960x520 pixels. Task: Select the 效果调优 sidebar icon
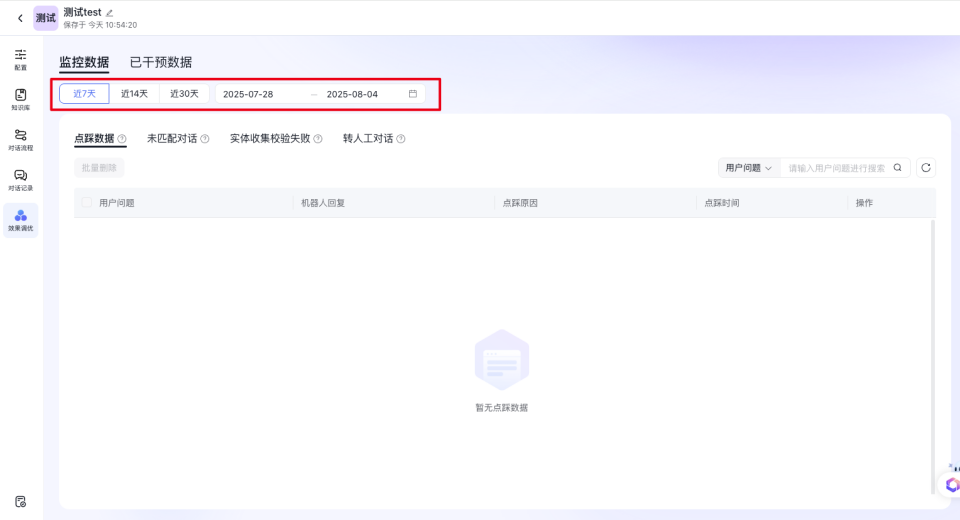[x=21, y=218]
